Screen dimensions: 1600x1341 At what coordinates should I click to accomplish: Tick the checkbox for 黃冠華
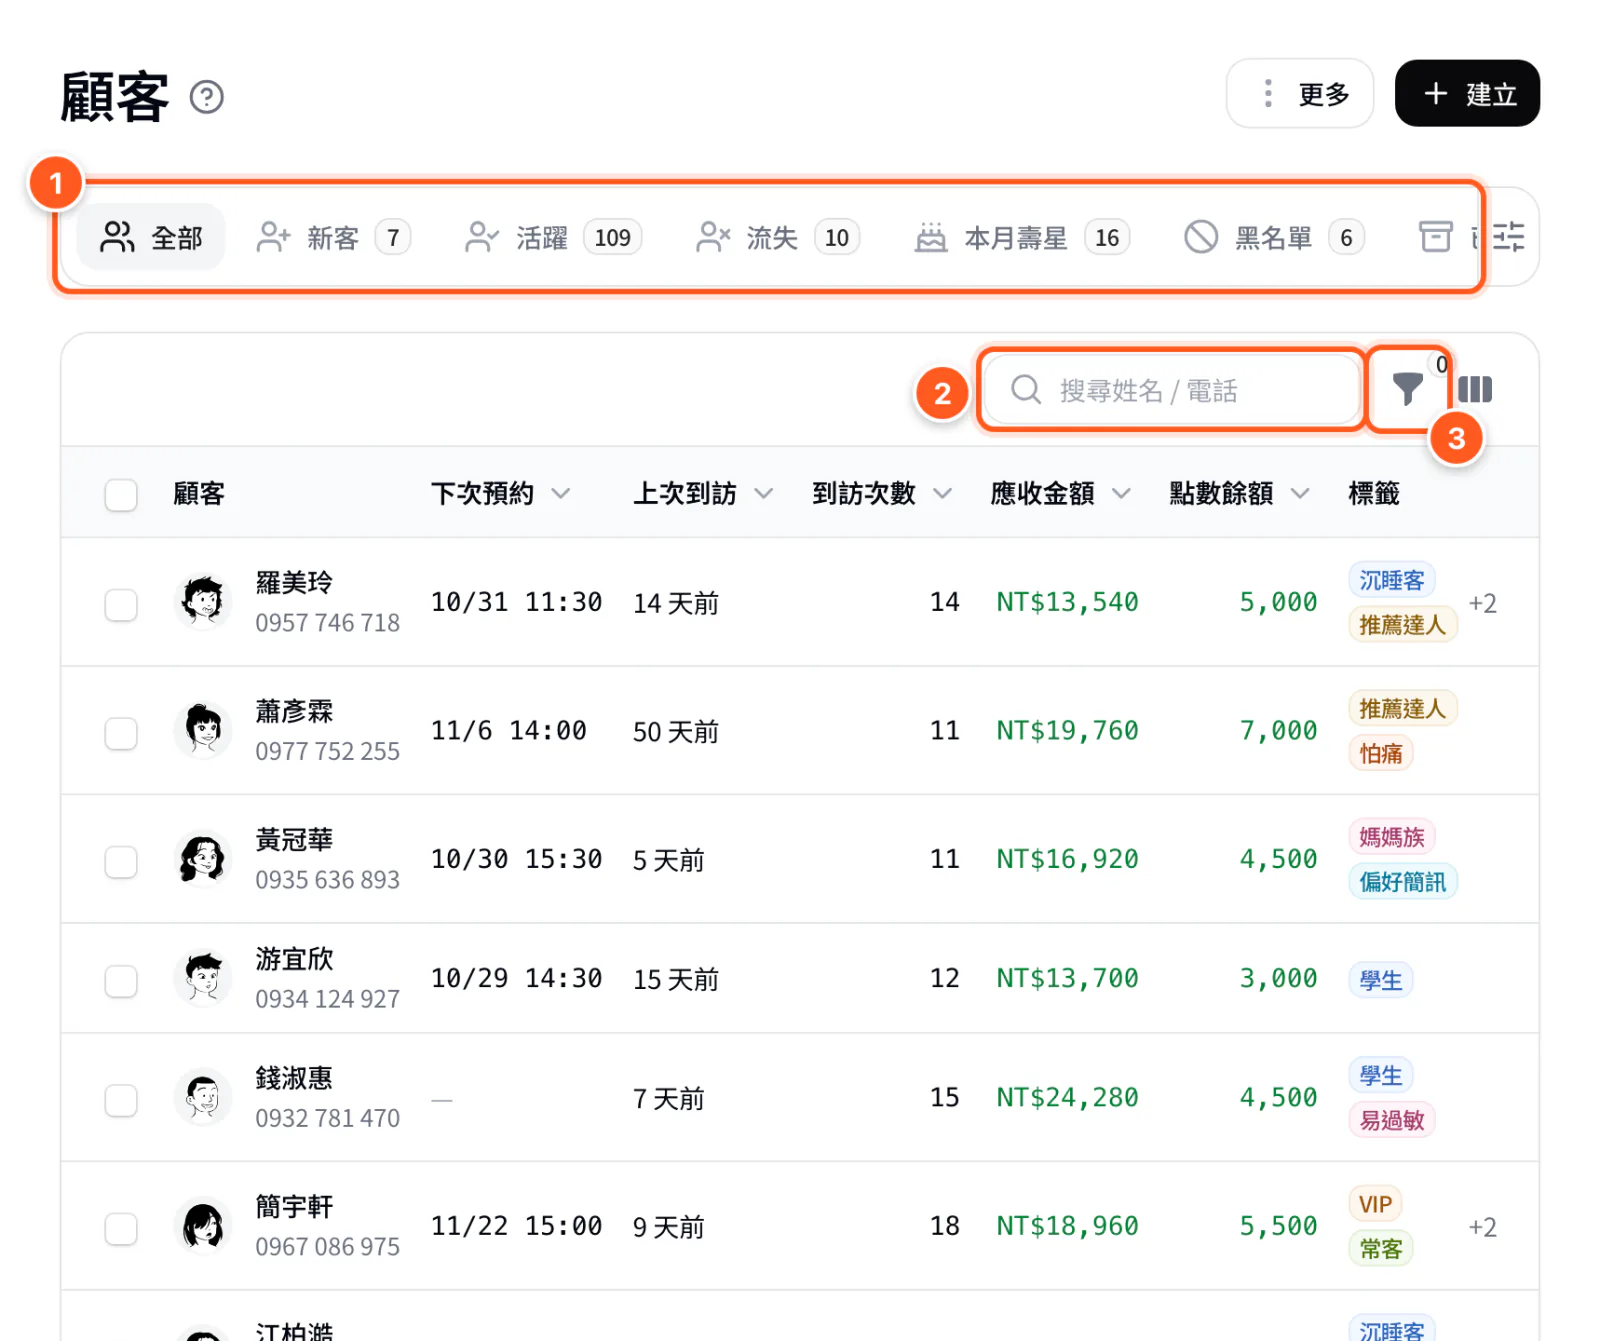point(121,861)
